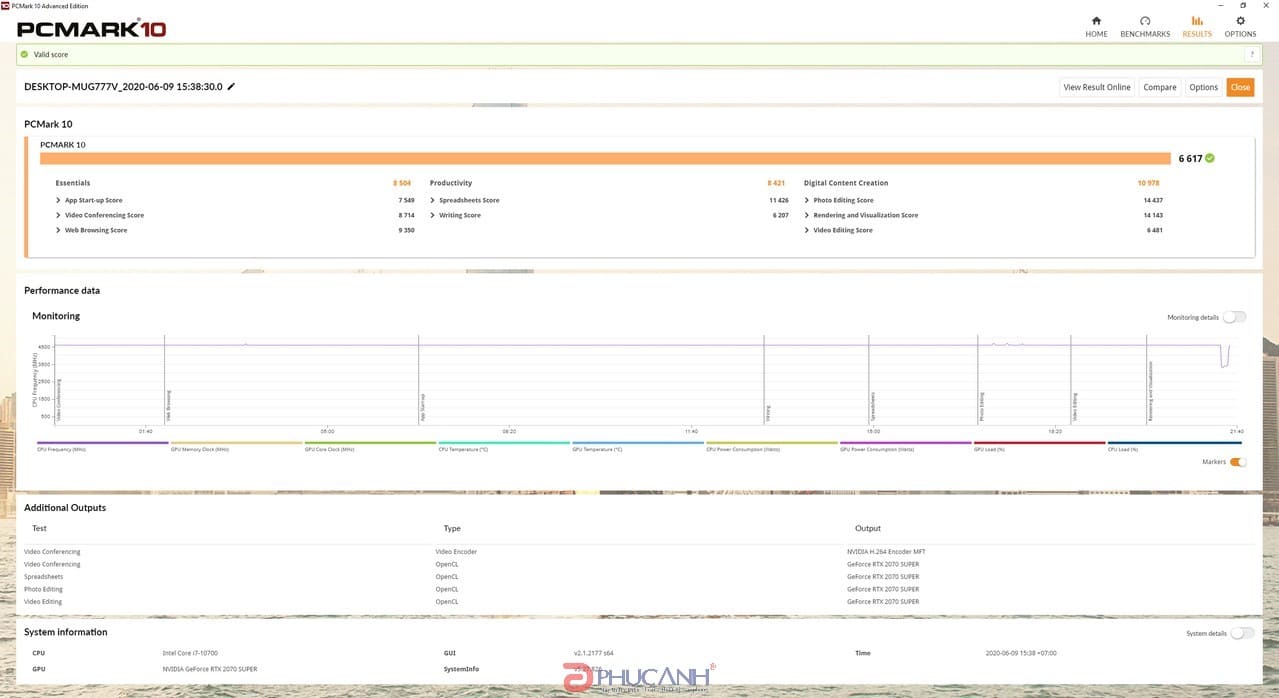Expand the Writing Score row

pos(433,215)
